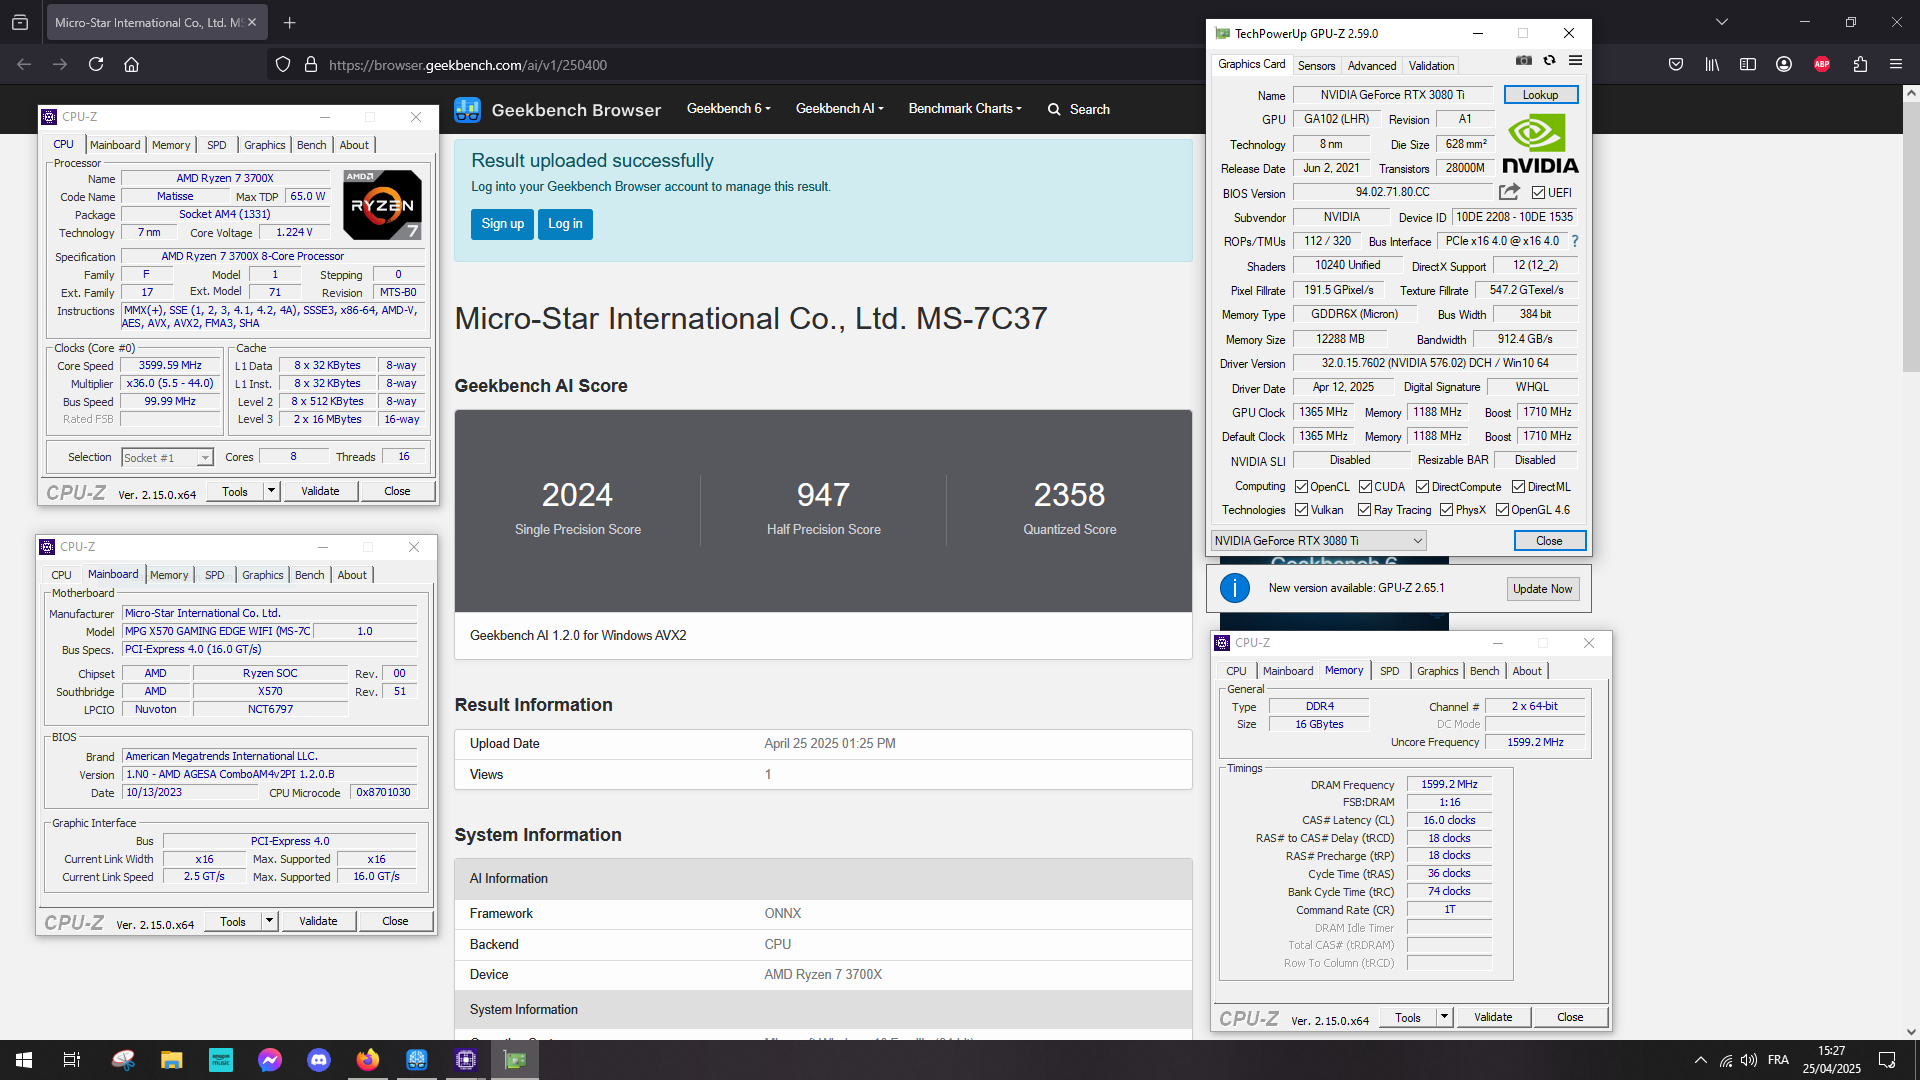The image size is (1920, 1080).
Task: Expand the Geekbench AI menu
Action: (x=839, y=109)
